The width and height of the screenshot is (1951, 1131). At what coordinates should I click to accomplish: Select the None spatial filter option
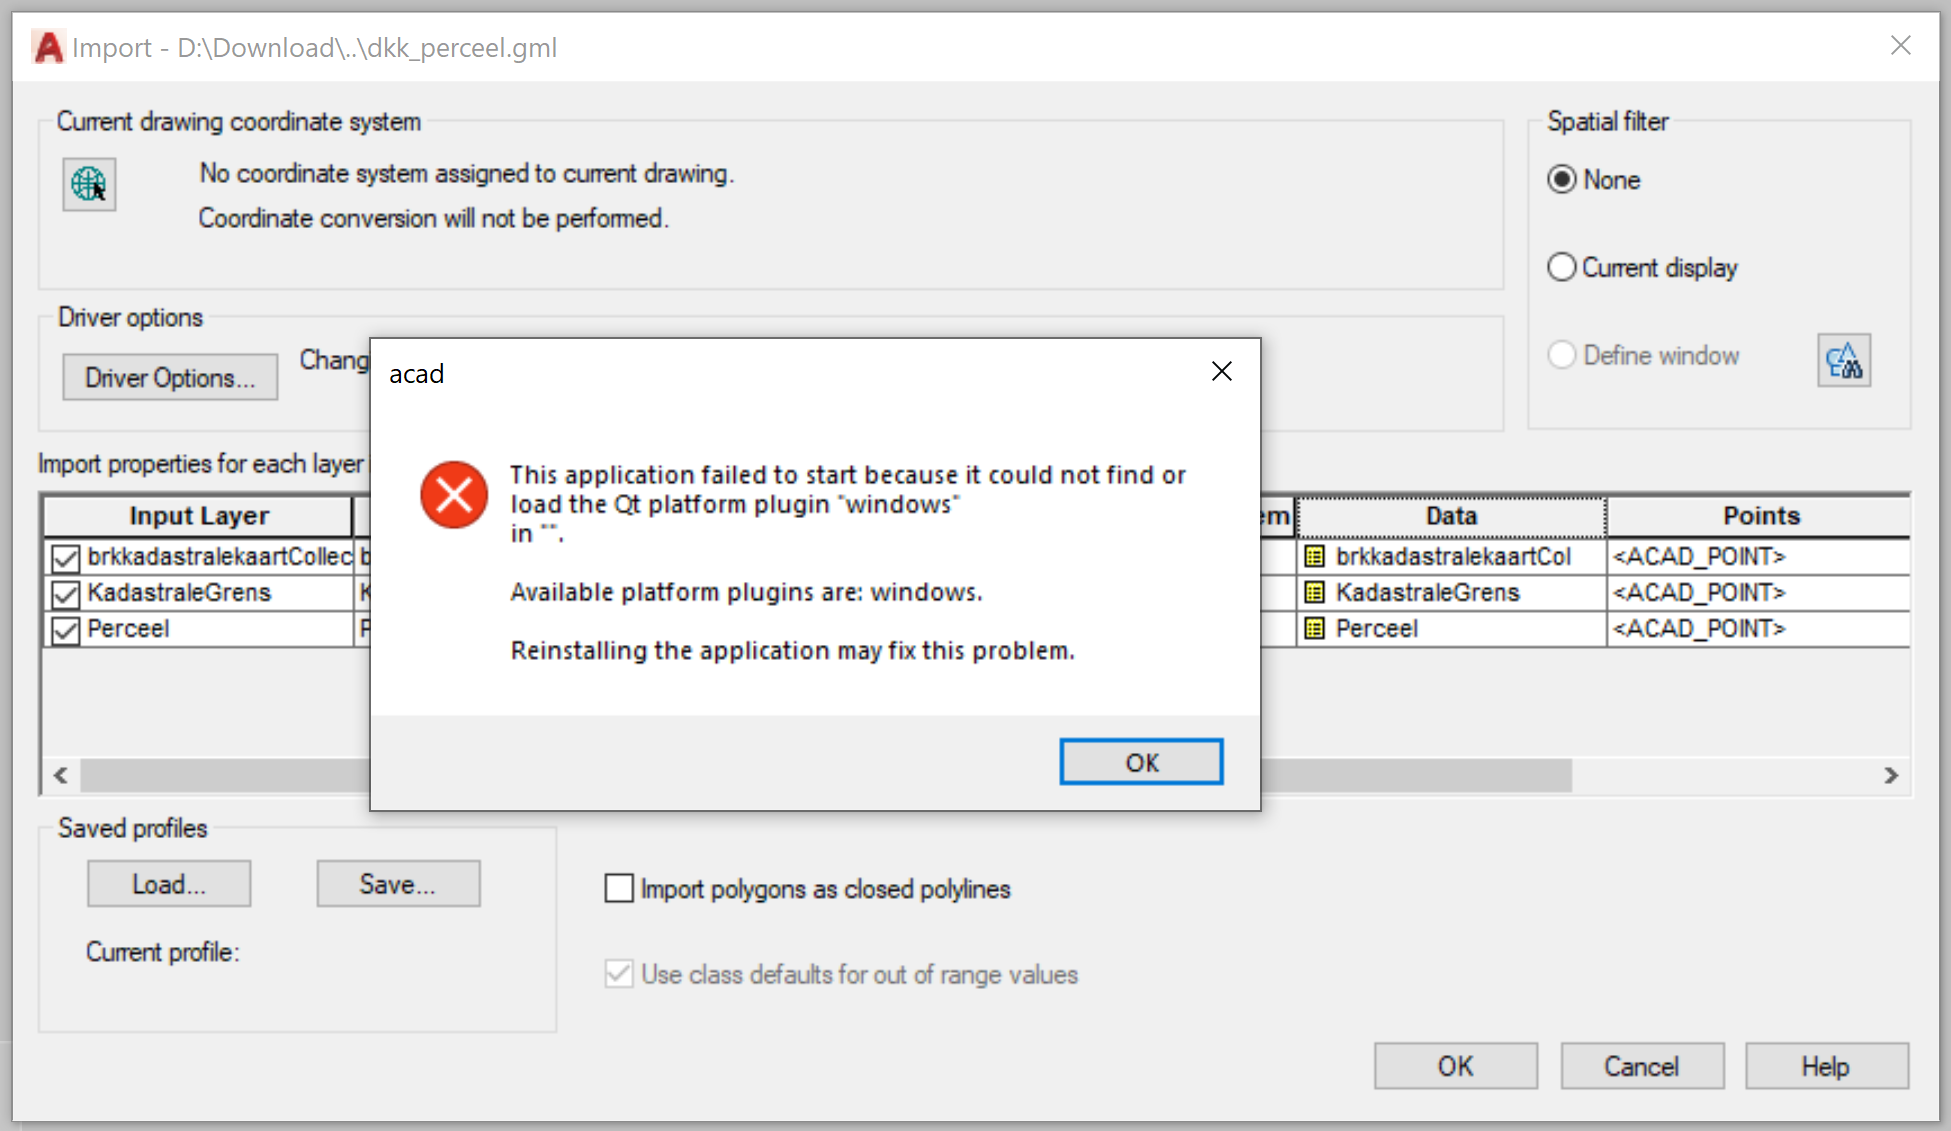[x=1562, y=180]
